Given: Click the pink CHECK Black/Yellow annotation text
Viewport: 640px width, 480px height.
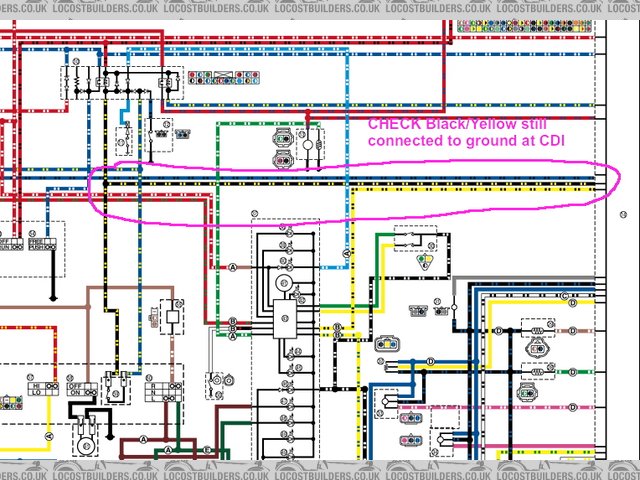Looking at the screenshot, I should [467, 133].
